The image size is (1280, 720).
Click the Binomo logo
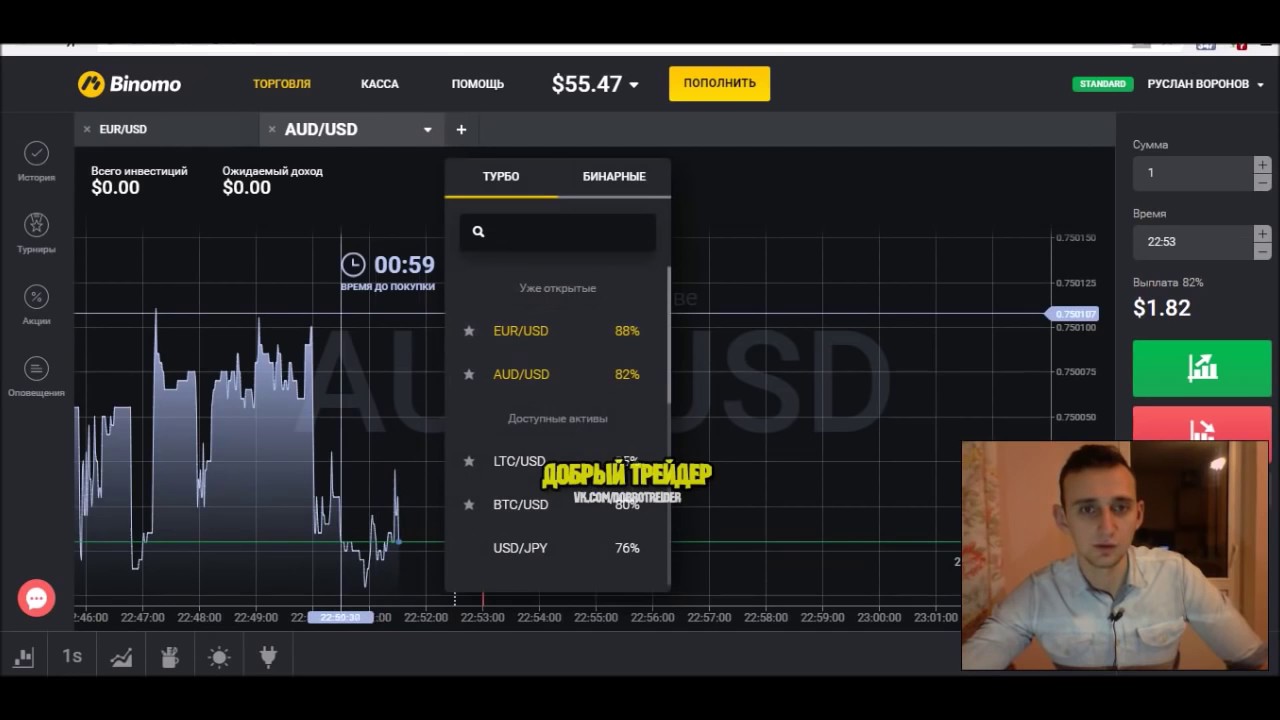point(130,84)
